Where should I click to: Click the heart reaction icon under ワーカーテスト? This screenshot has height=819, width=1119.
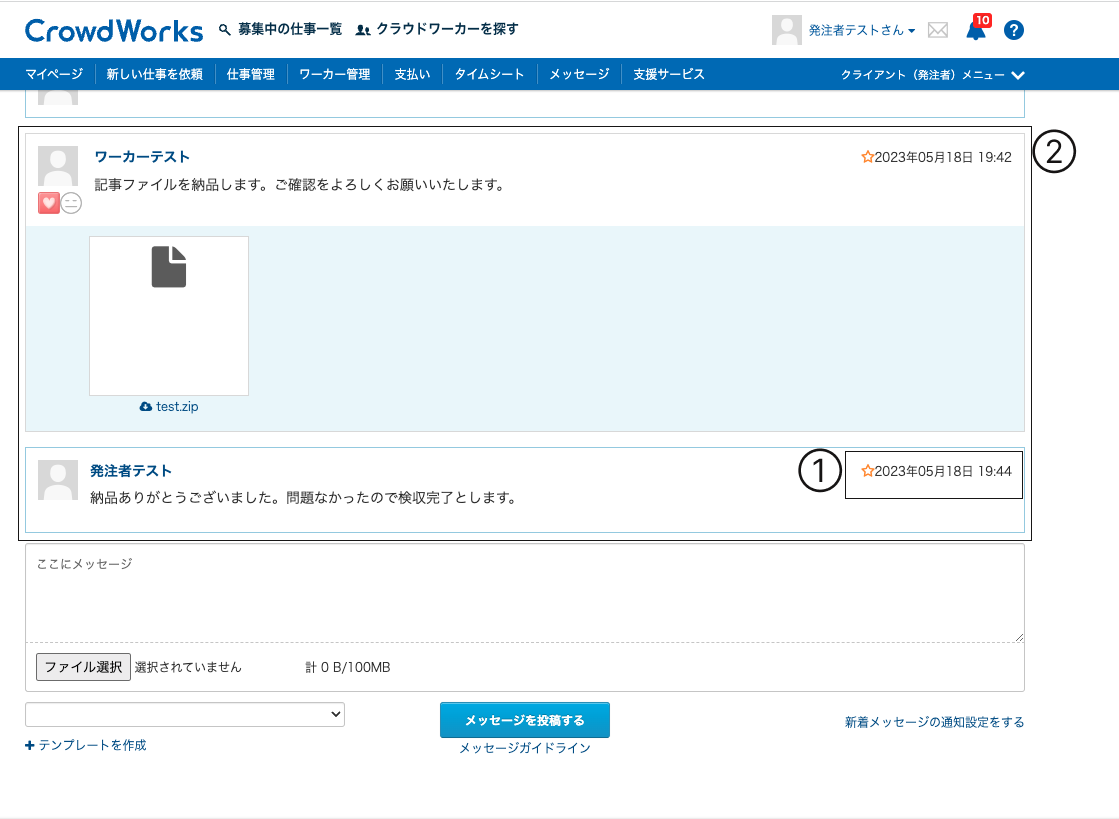pyautogui.click(x=49, y=203)
